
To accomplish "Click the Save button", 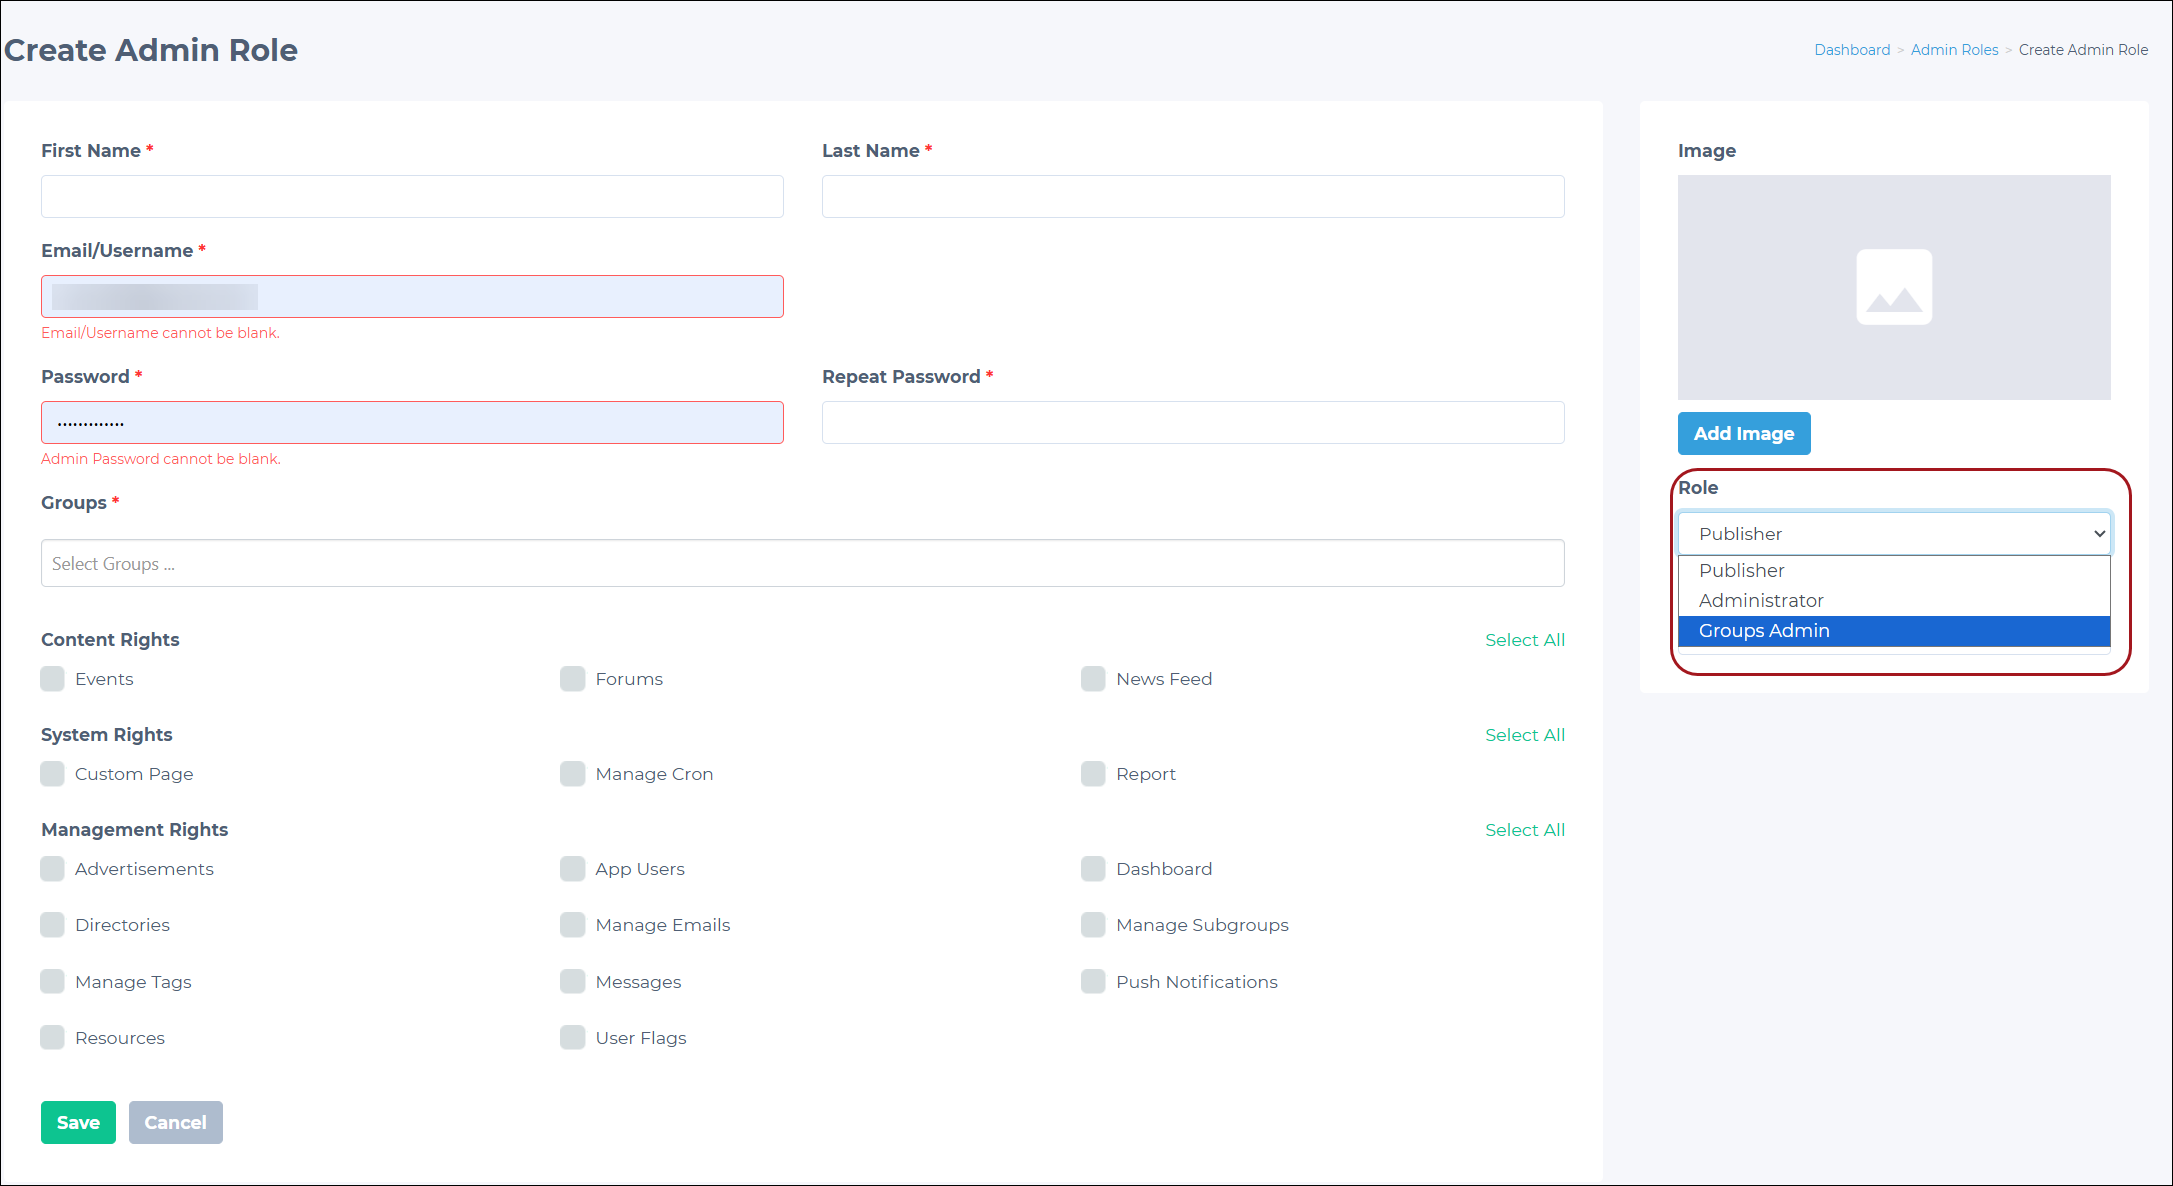I will pyautogui.click(x=78, y=1123).
